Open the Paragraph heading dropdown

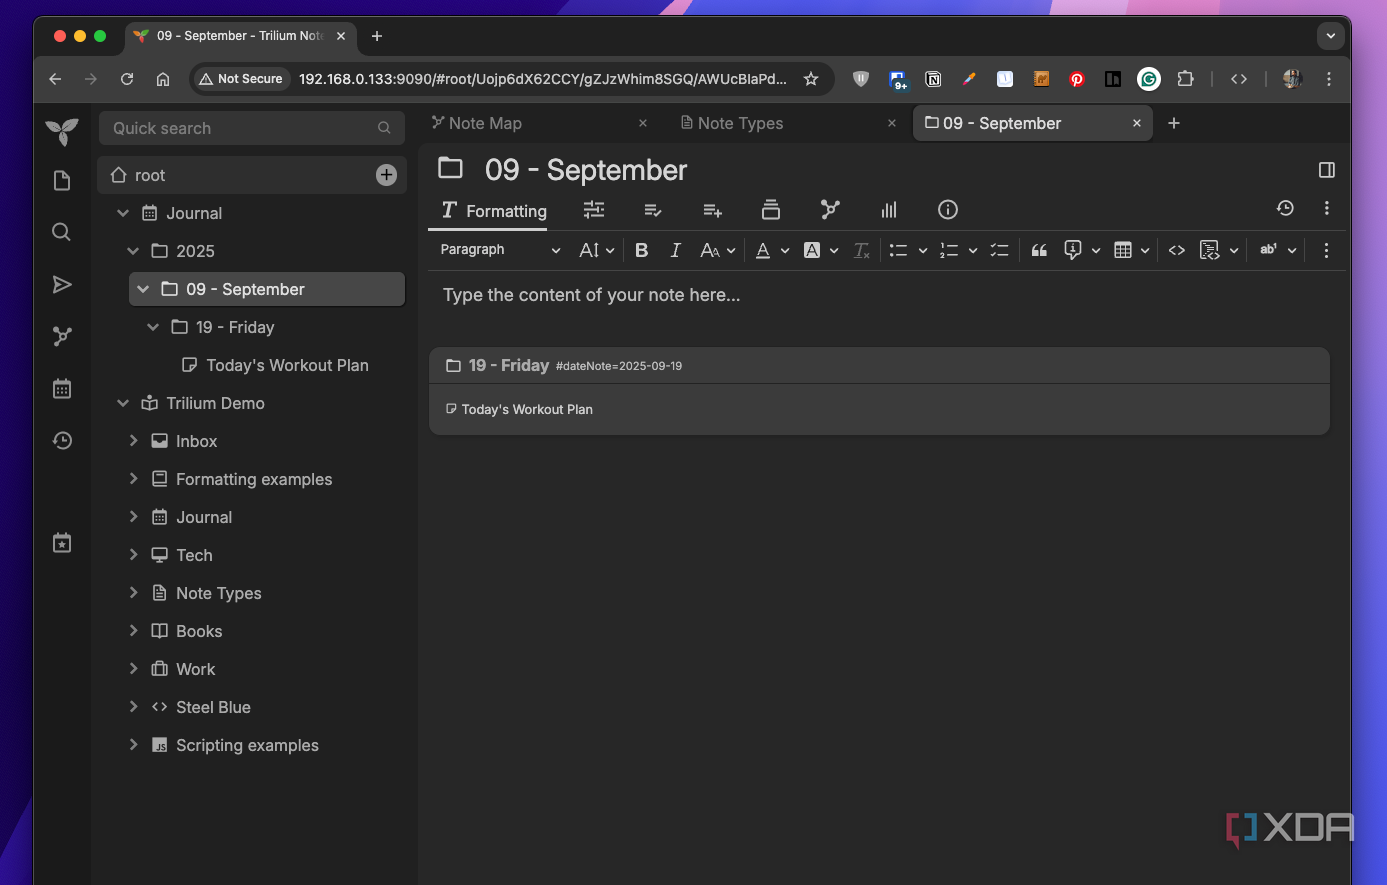[x=500, y=250]
